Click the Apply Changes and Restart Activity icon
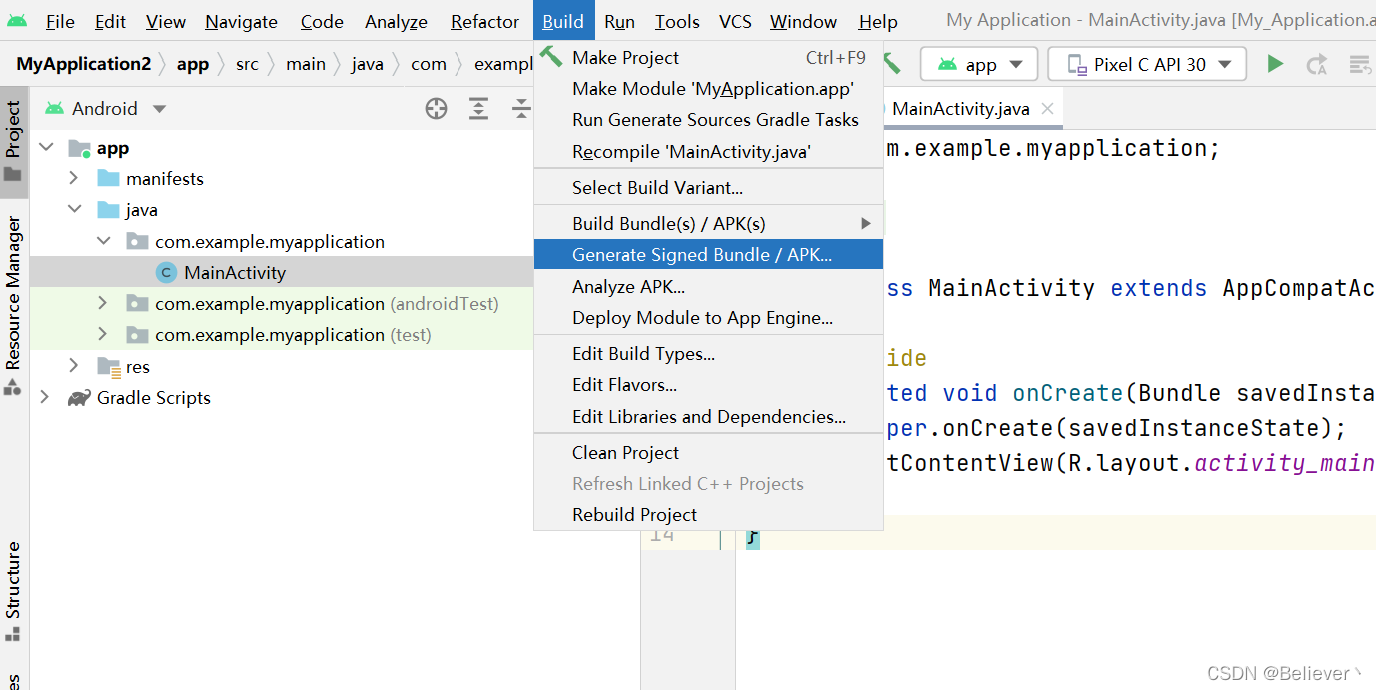 [x=1317, y=65]
